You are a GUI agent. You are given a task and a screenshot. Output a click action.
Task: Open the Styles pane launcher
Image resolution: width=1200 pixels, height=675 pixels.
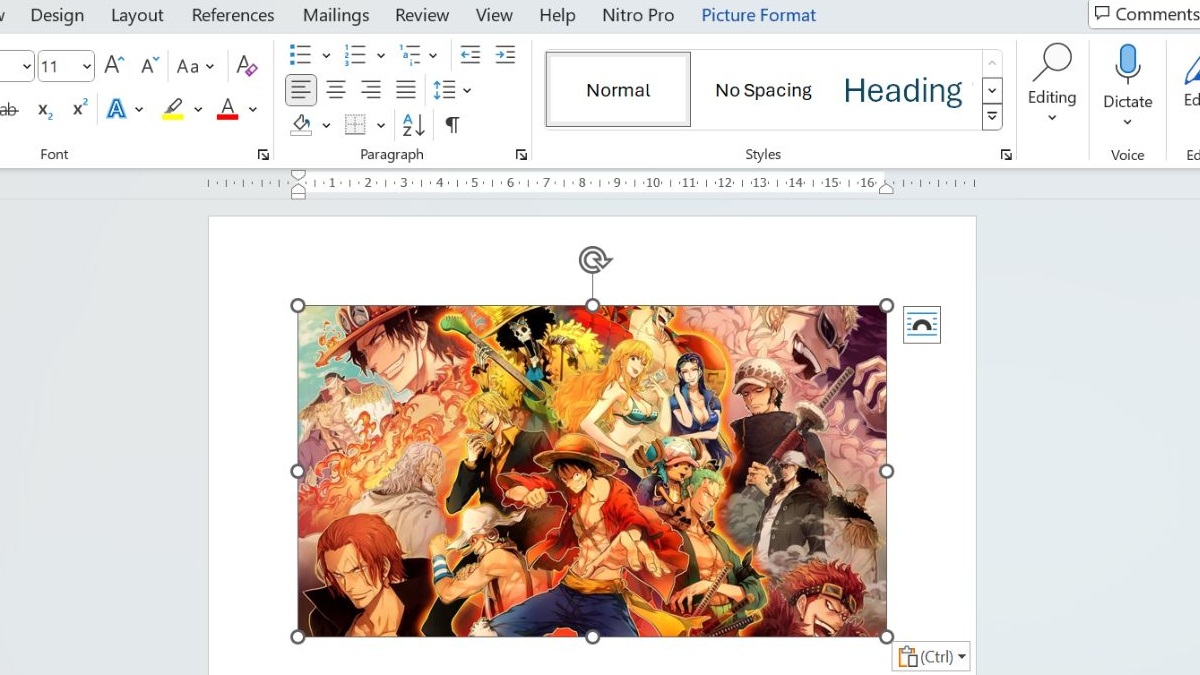pos(1006,155)
